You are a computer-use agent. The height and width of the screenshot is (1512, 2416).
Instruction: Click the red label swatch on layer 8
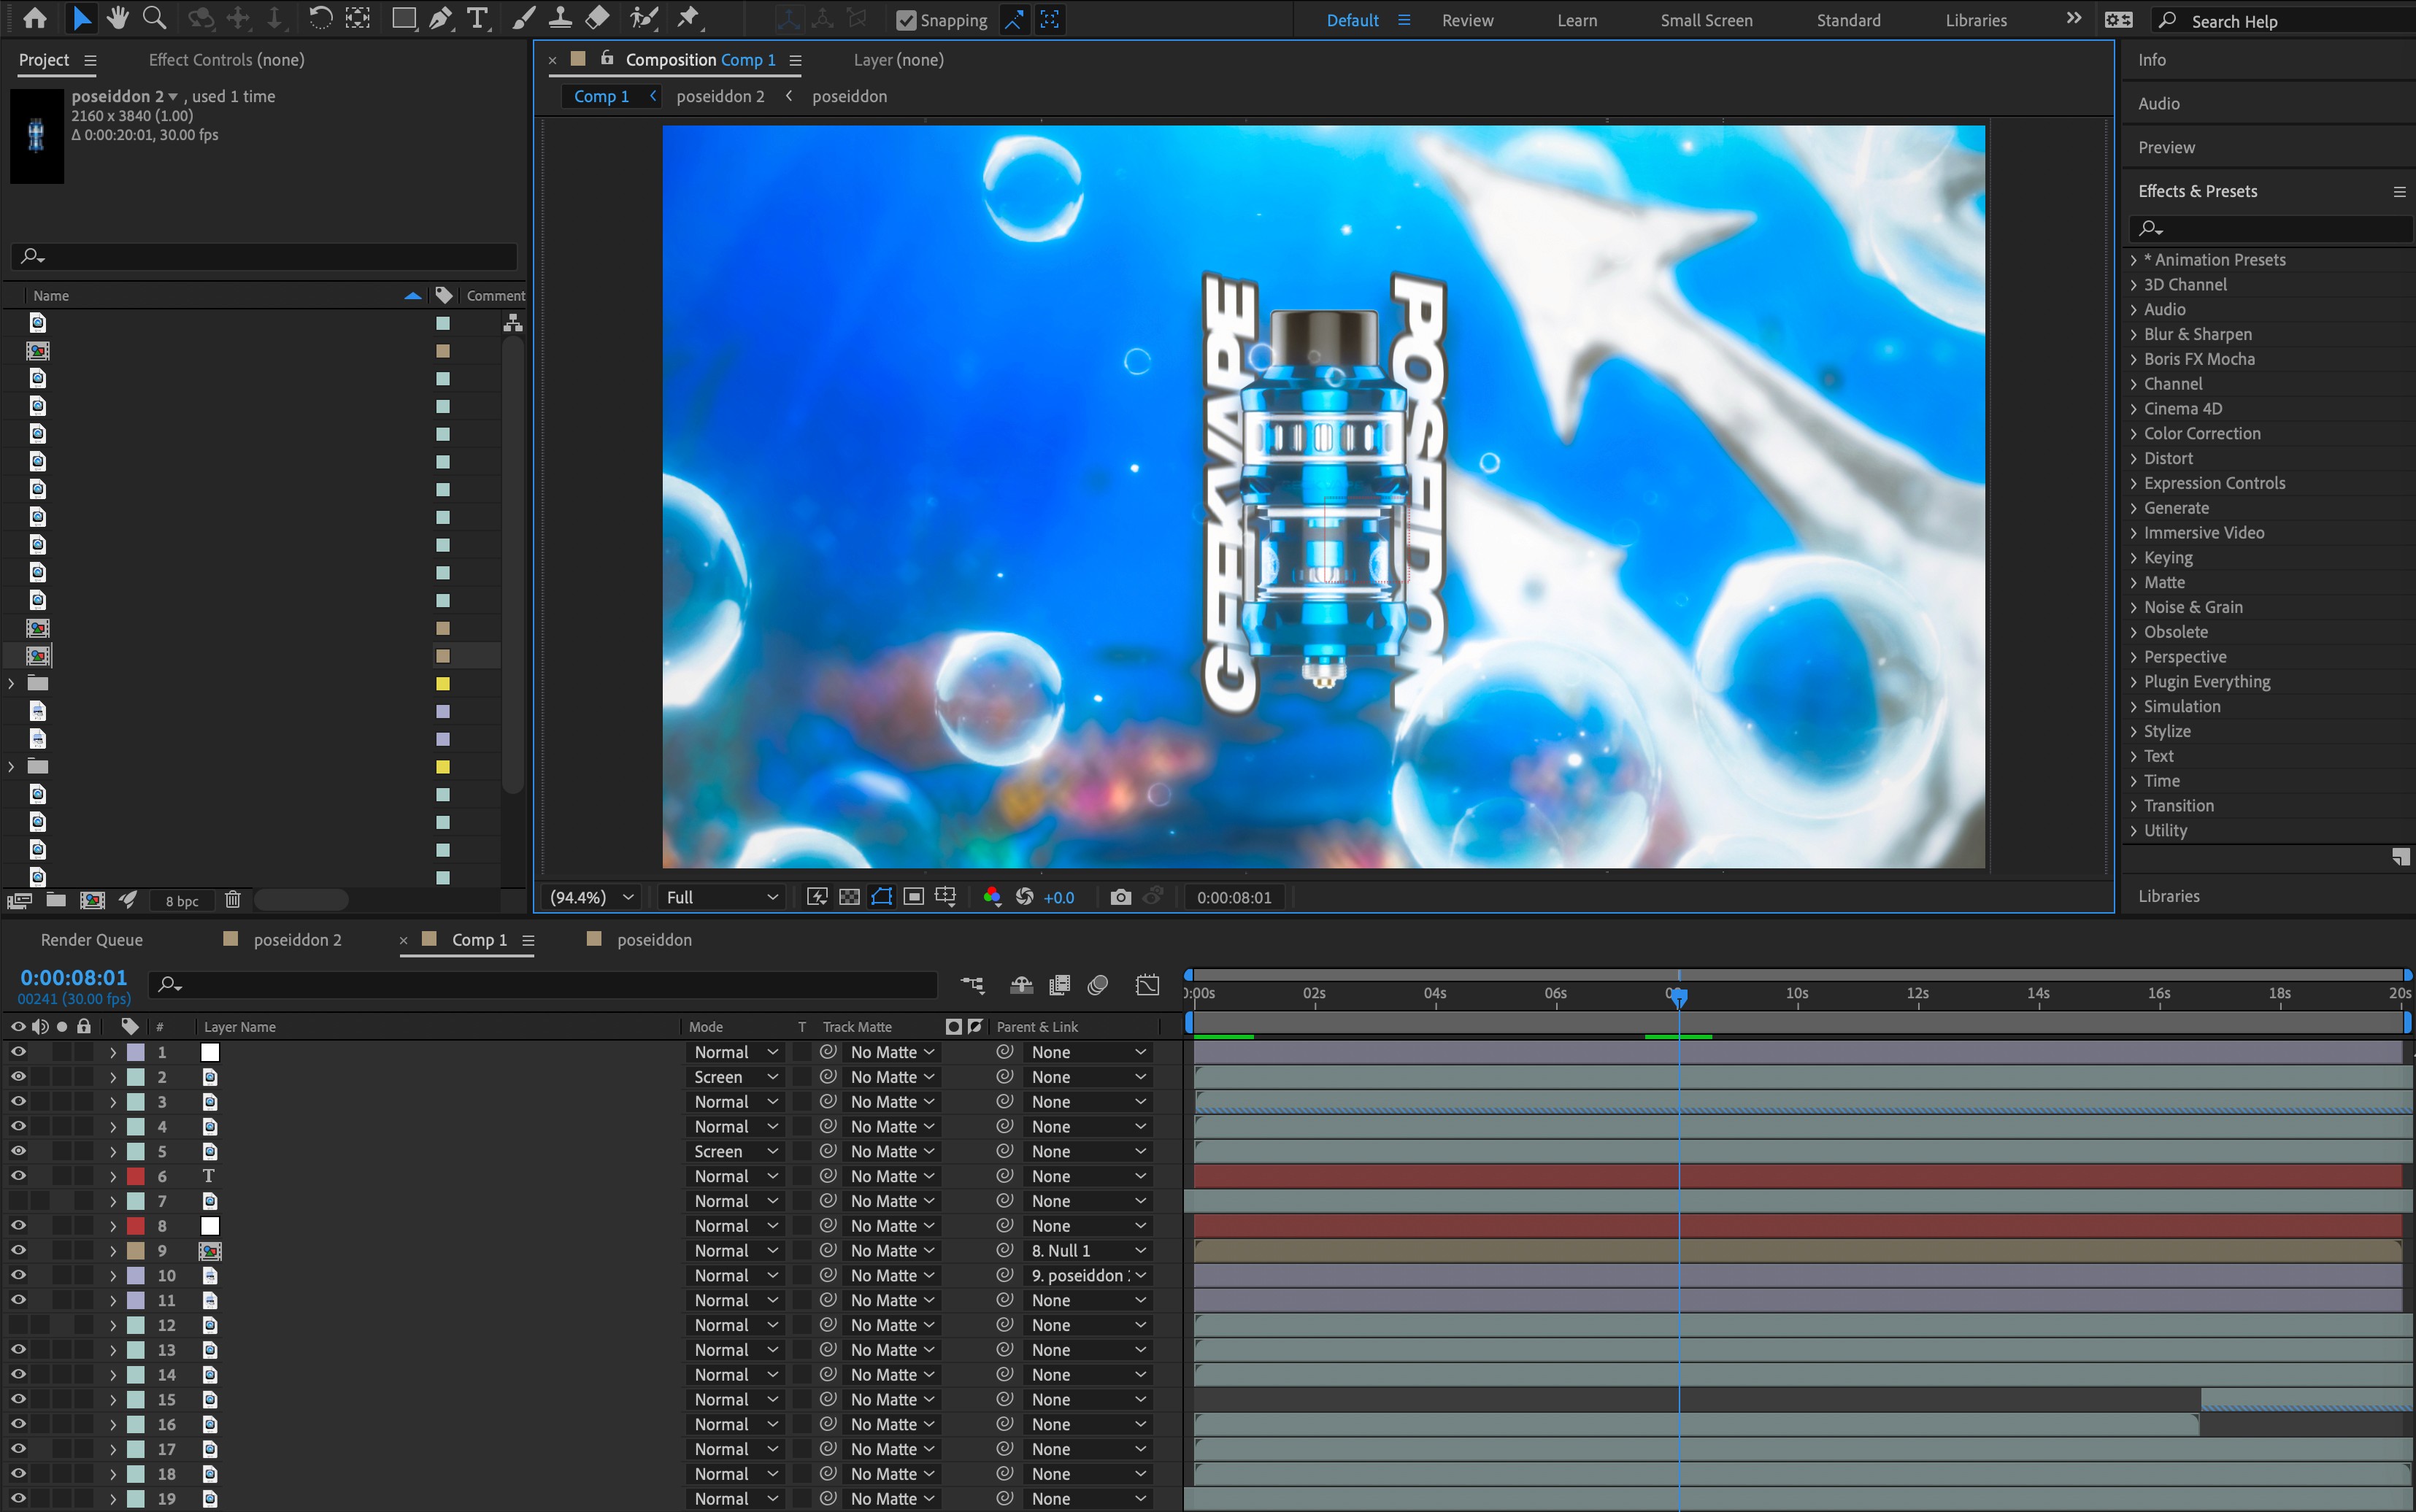click(x=136, y=1226)
